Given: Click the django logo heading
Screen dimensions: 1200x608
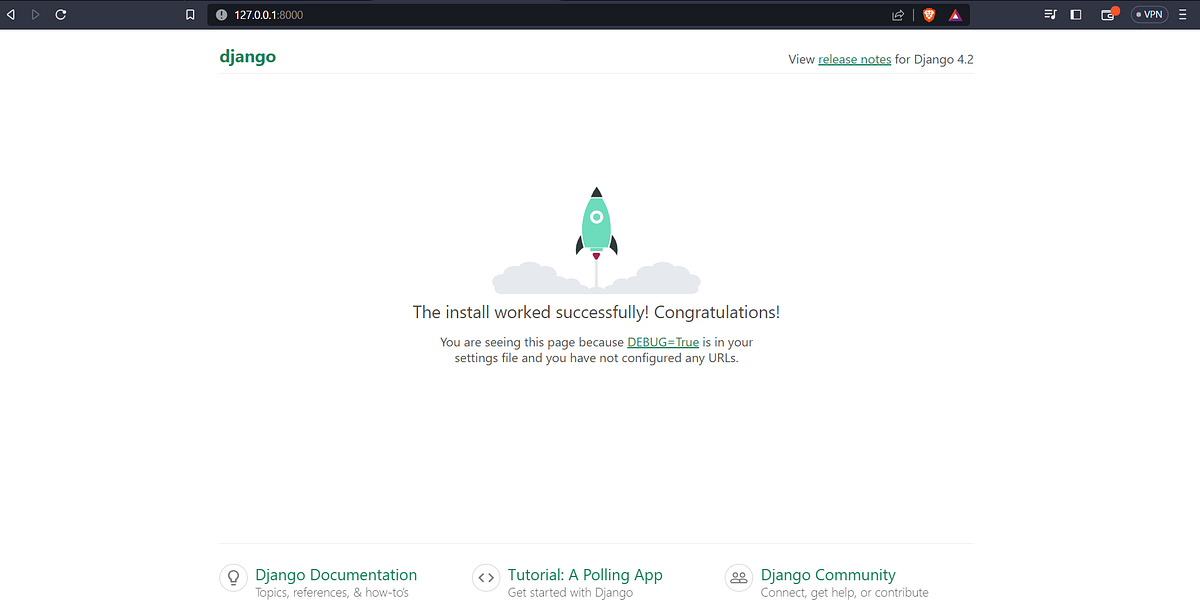Looking at the screenshot, I should 247,57.
